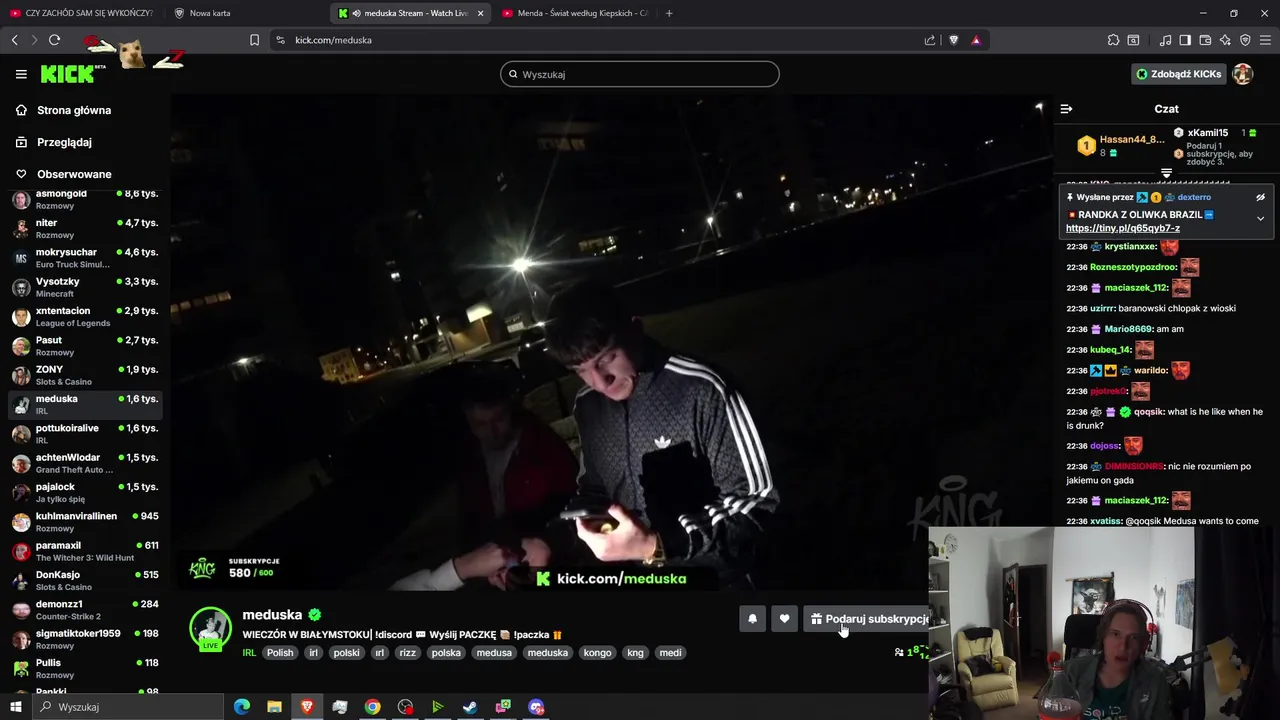The width and height of the screenshot is (1280, 720).
Task: Open Brave VPN shield icon
Action: tap(1245, 40)
